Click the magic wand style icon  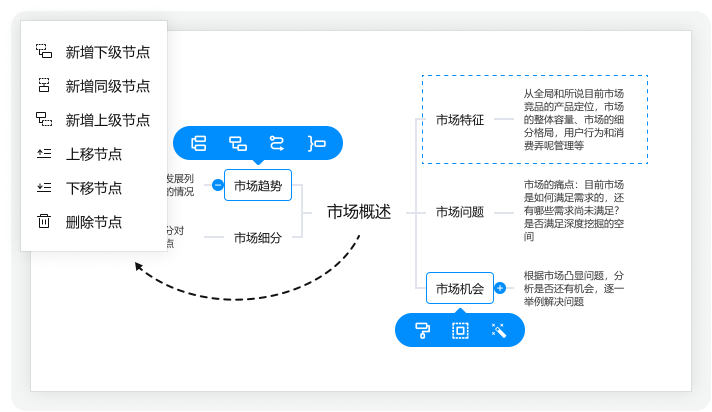click(499, 330)
